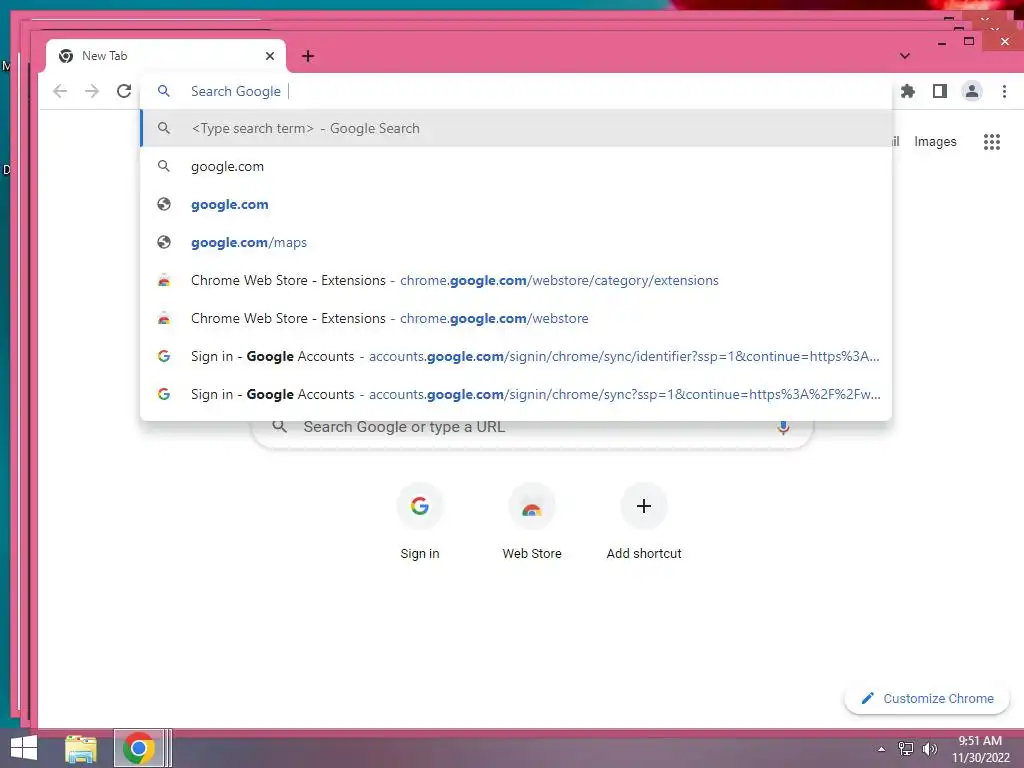Open the Web Store shortcut tile

(x=532, y=522)
